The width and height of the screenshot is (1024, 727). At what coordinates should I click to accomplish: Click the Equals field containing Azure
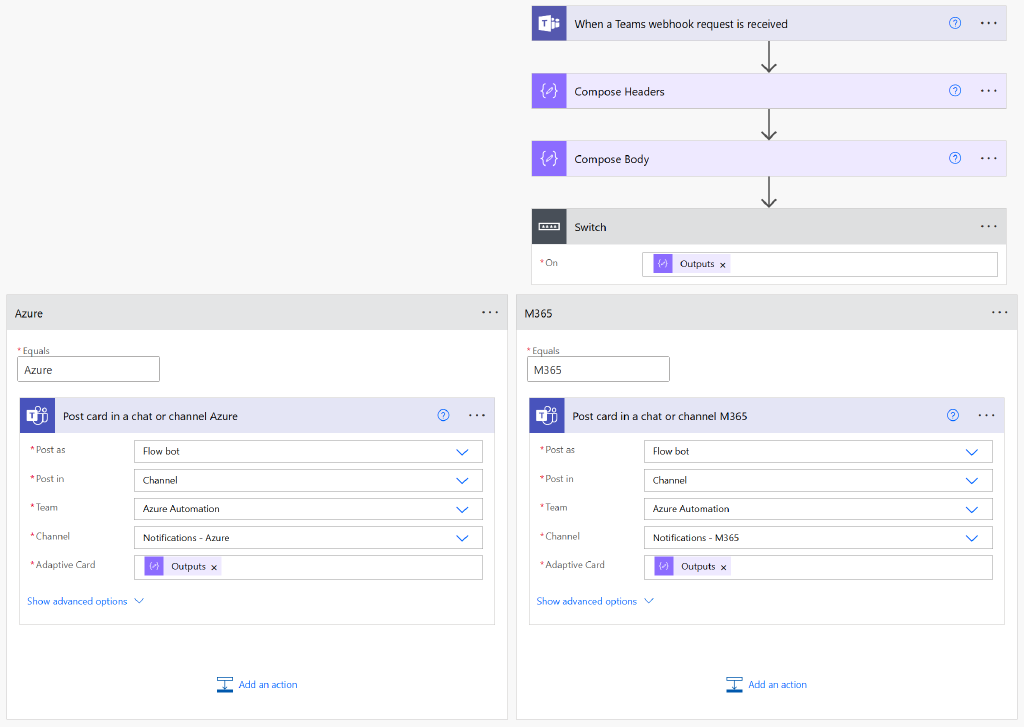point(88,370)
